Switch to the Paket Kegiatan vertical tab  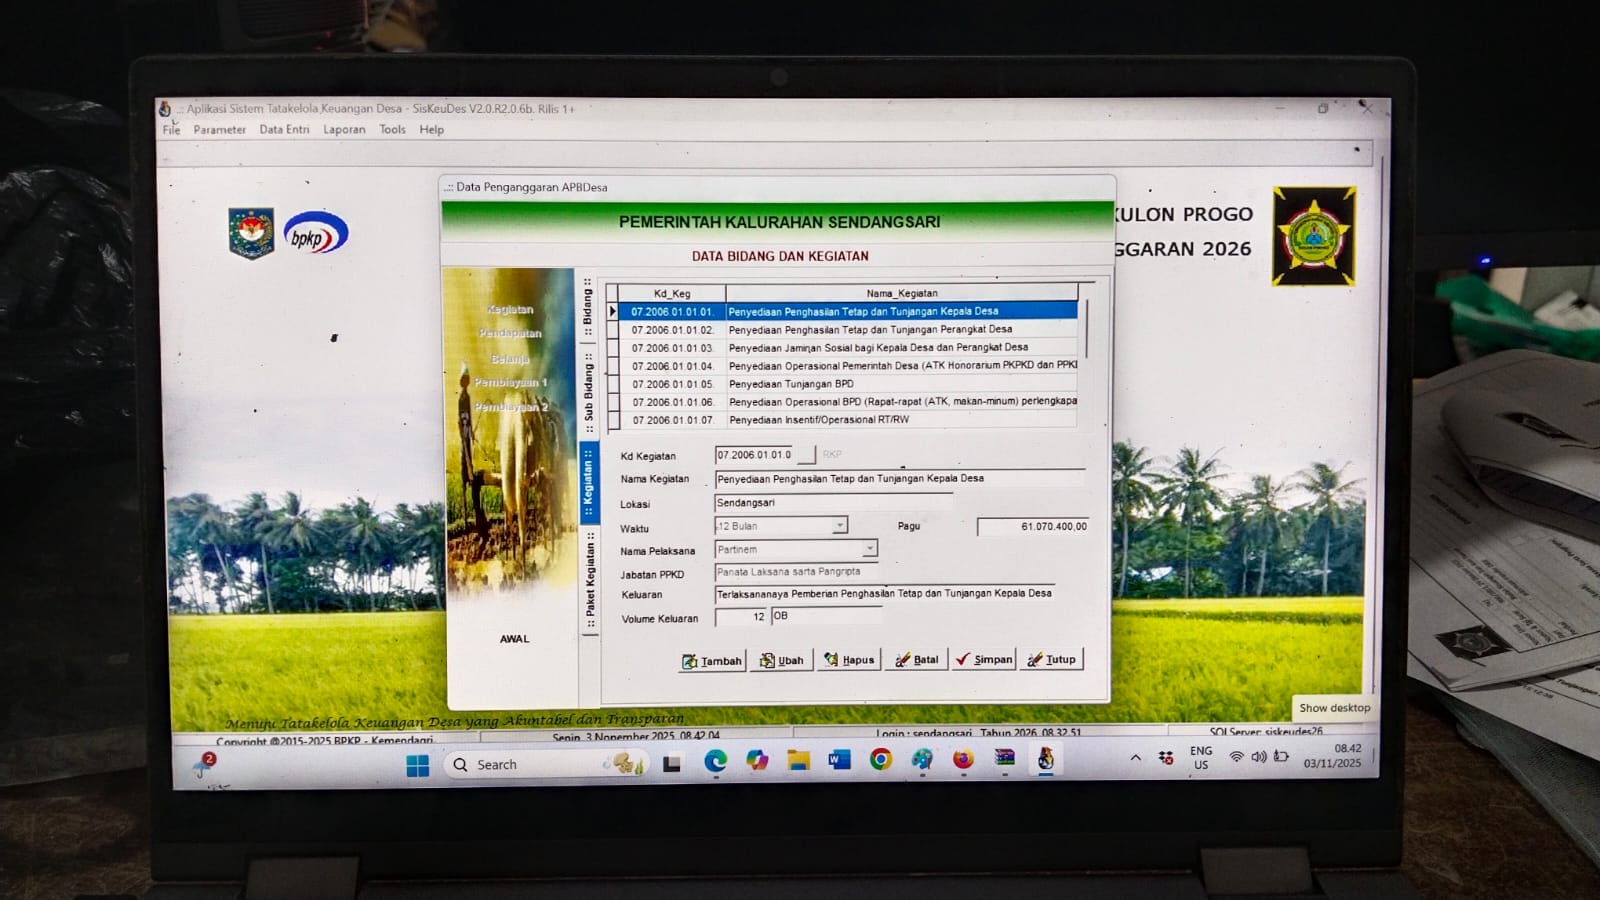click(x=590, y=582)
